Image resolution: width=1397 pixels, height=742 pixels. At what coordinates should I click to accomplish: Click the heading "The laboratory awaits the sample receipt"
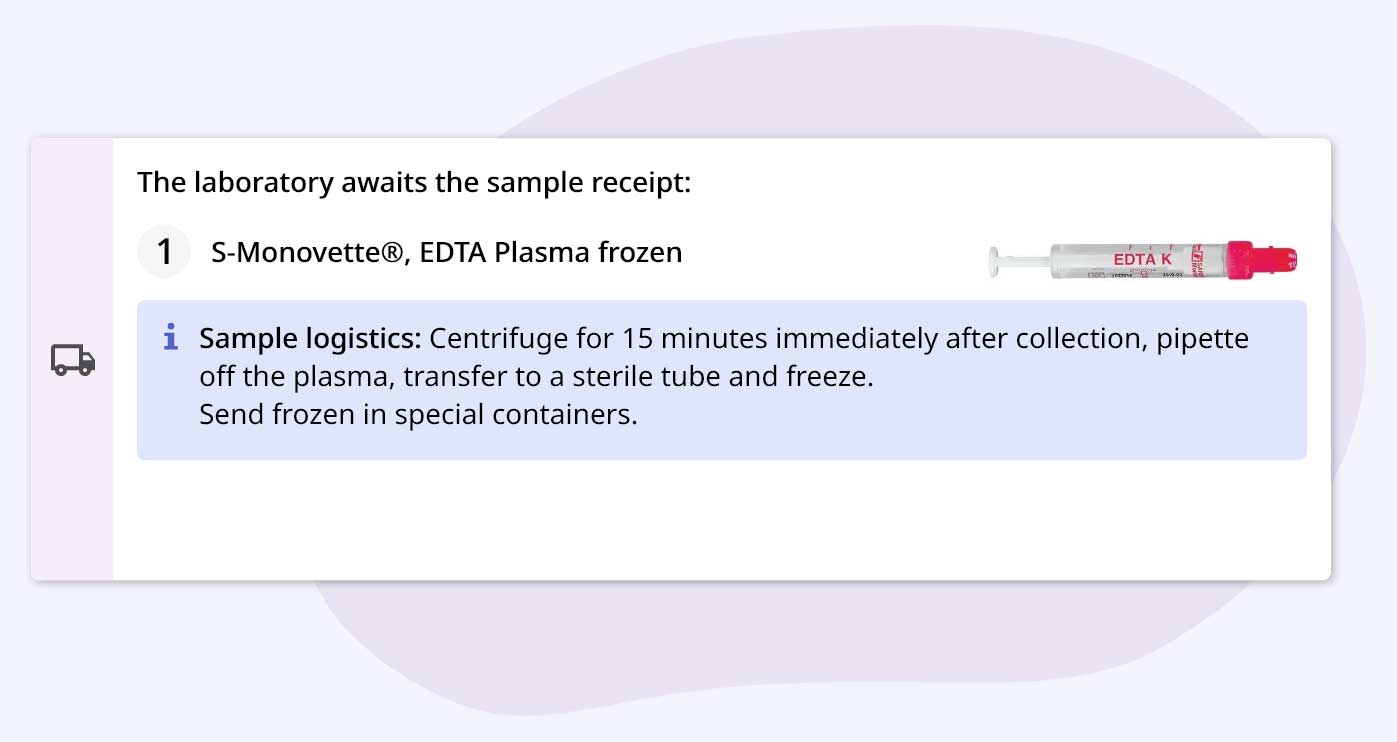click(414, 183)
